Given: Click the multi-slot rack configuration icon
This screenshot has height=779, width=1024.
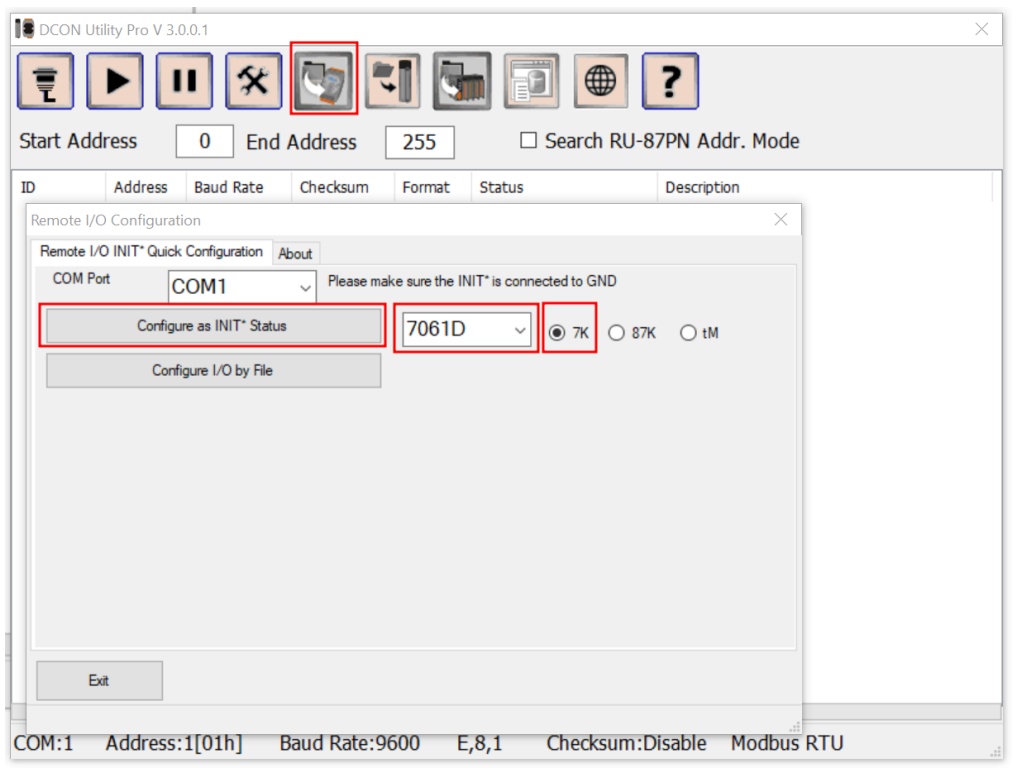Looking at the screenshot, I should [x=462, y=81].
